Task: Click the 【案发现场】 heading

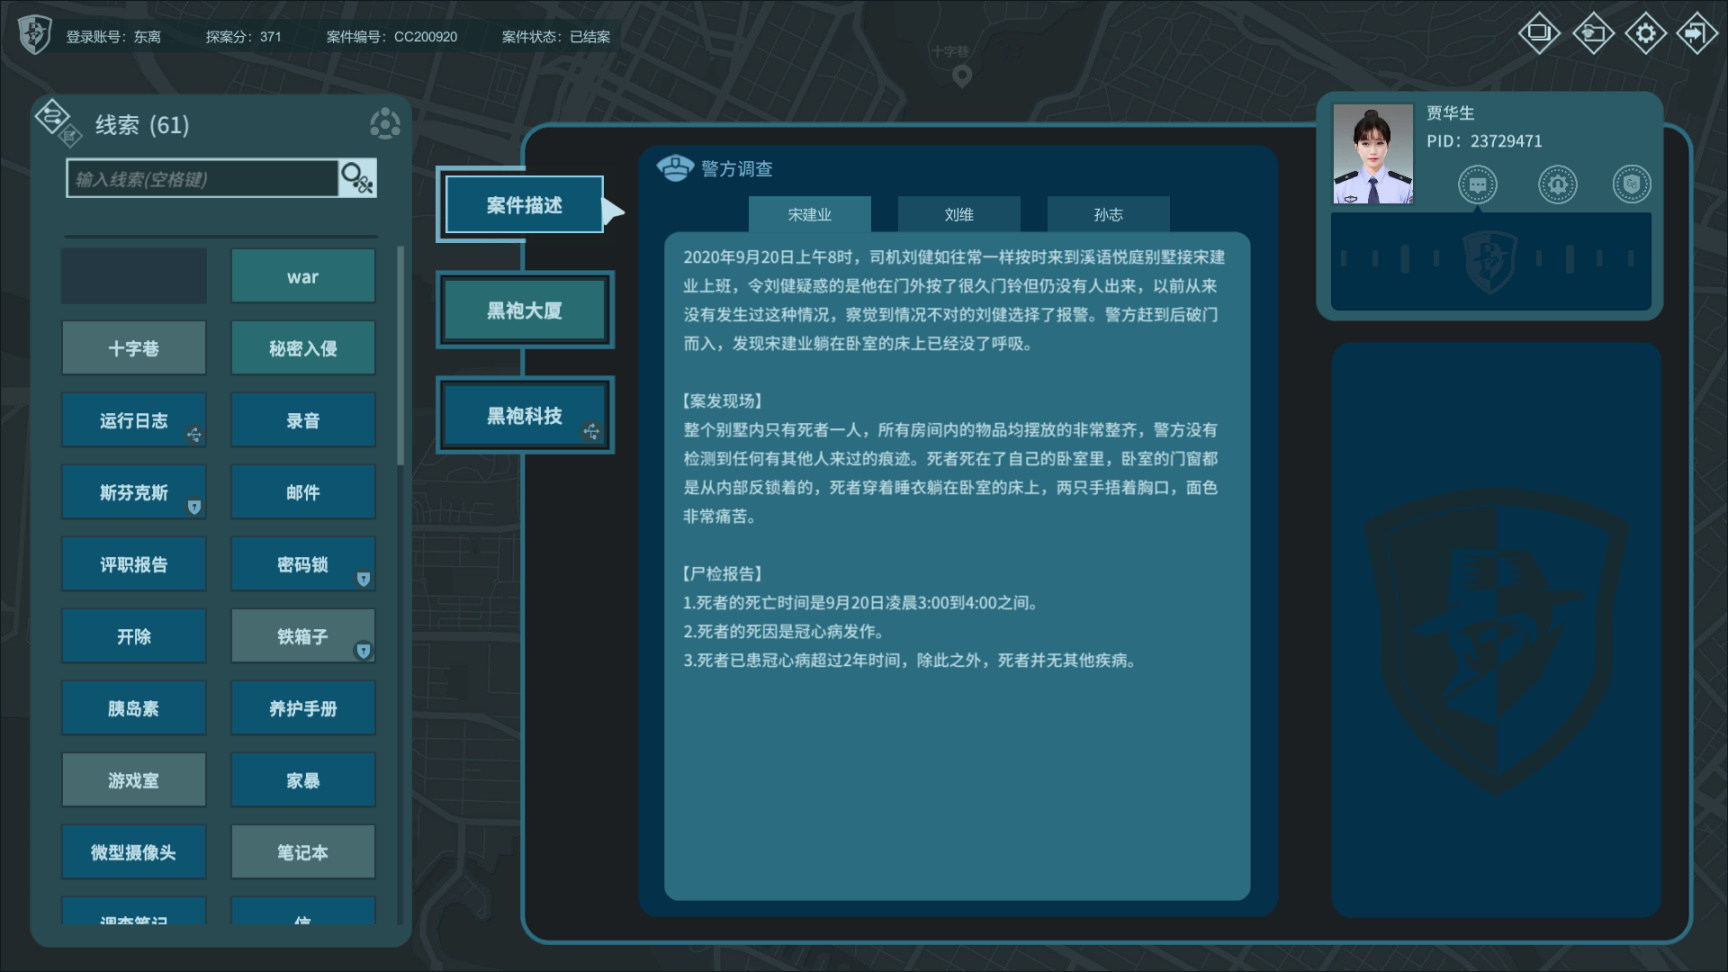Action: [x=723, y=401]
